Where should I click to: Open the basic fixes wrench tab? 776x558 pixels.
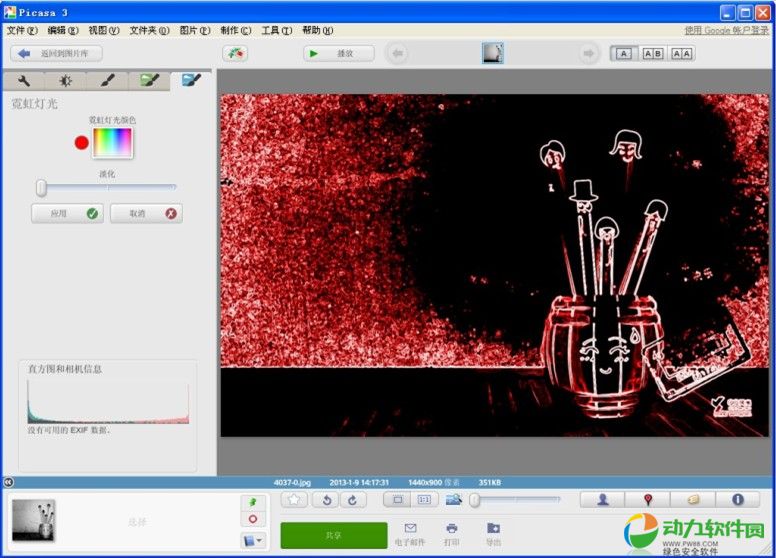23,81
